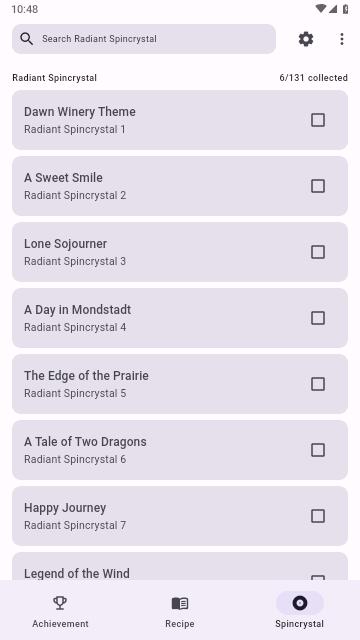Tap the Recipe book icon
360x640 pixels.
pos(180,603)
